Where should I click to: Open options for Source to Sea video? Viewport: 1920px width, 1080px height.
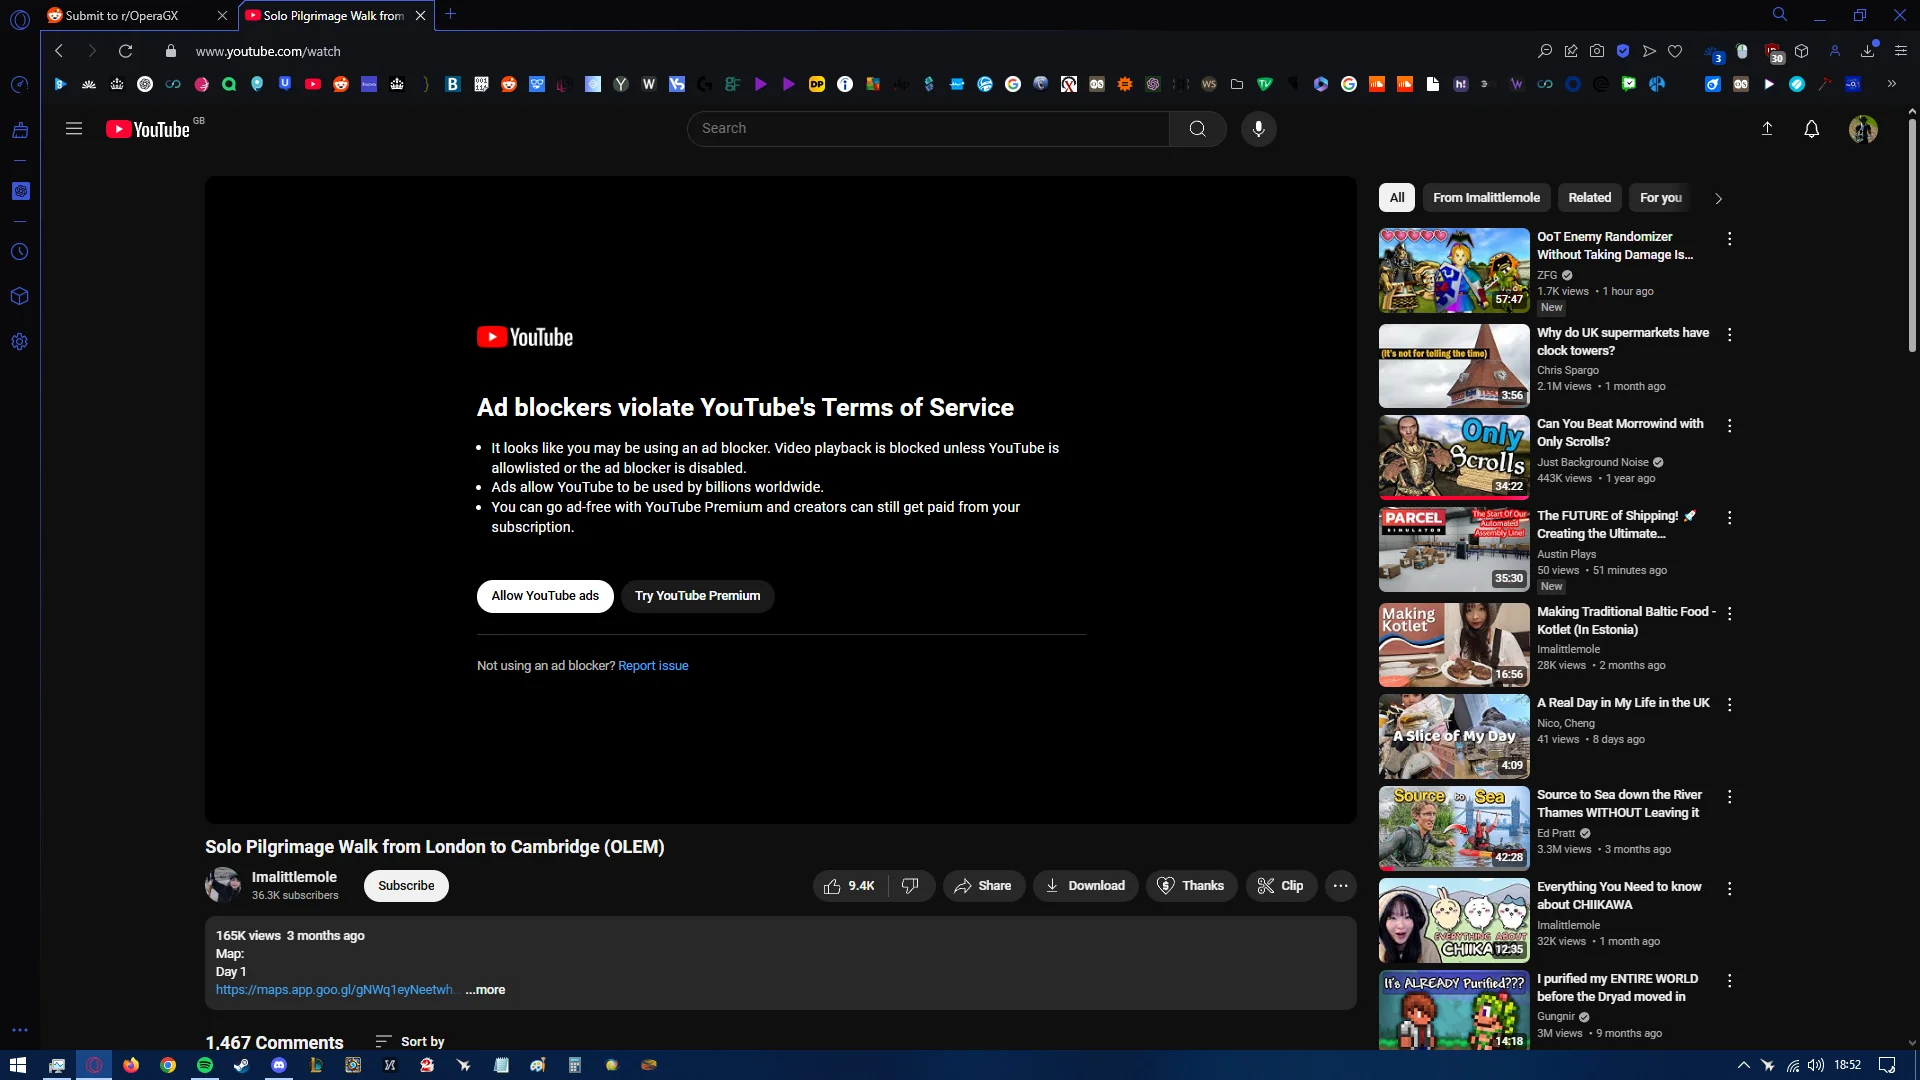click(1729, 796)
